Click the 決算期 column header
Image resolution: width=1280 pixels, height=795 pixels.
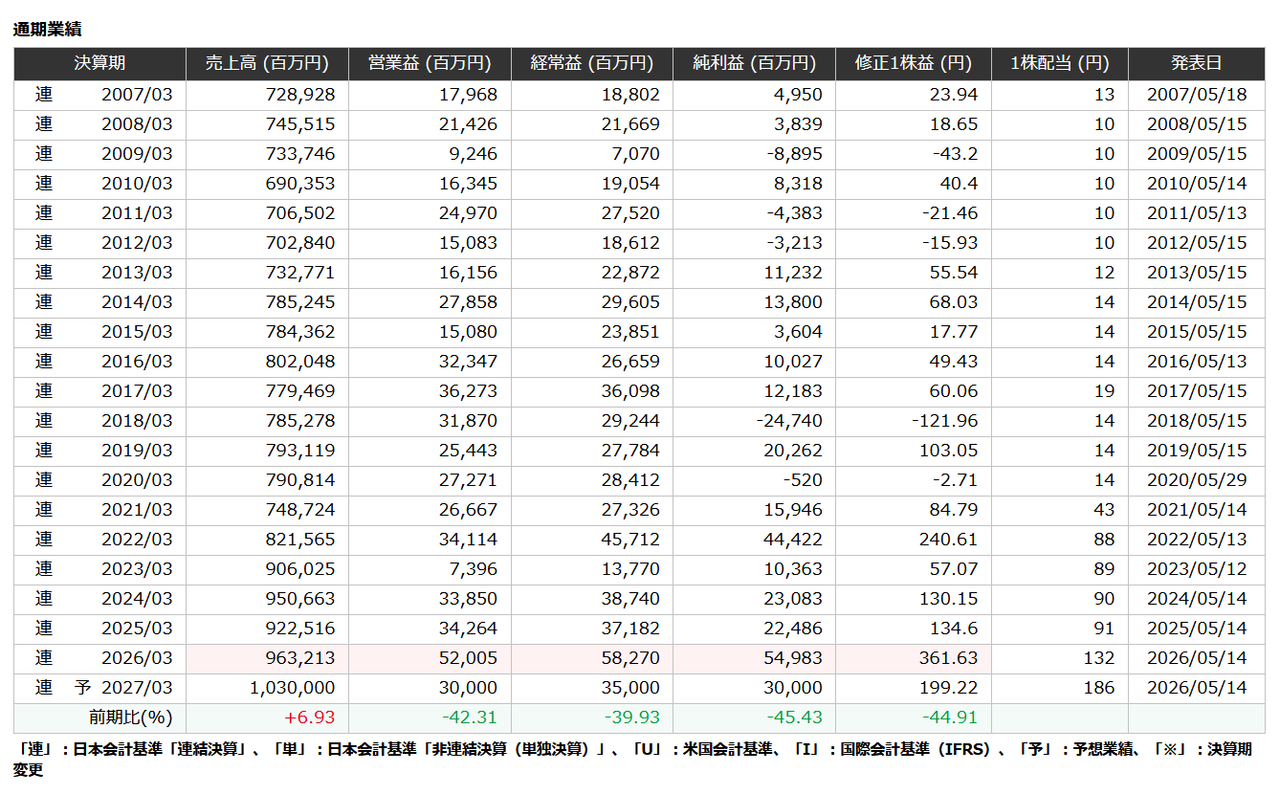coord(100,63)
